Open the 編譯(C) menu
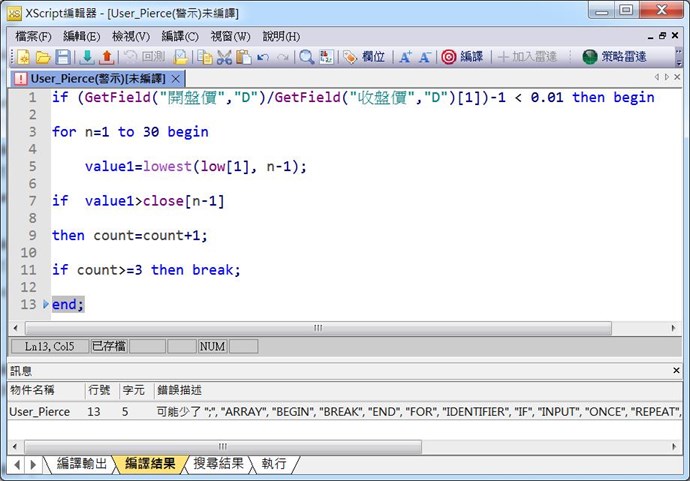Screen dimensions: 690x481 click(180, 36)
